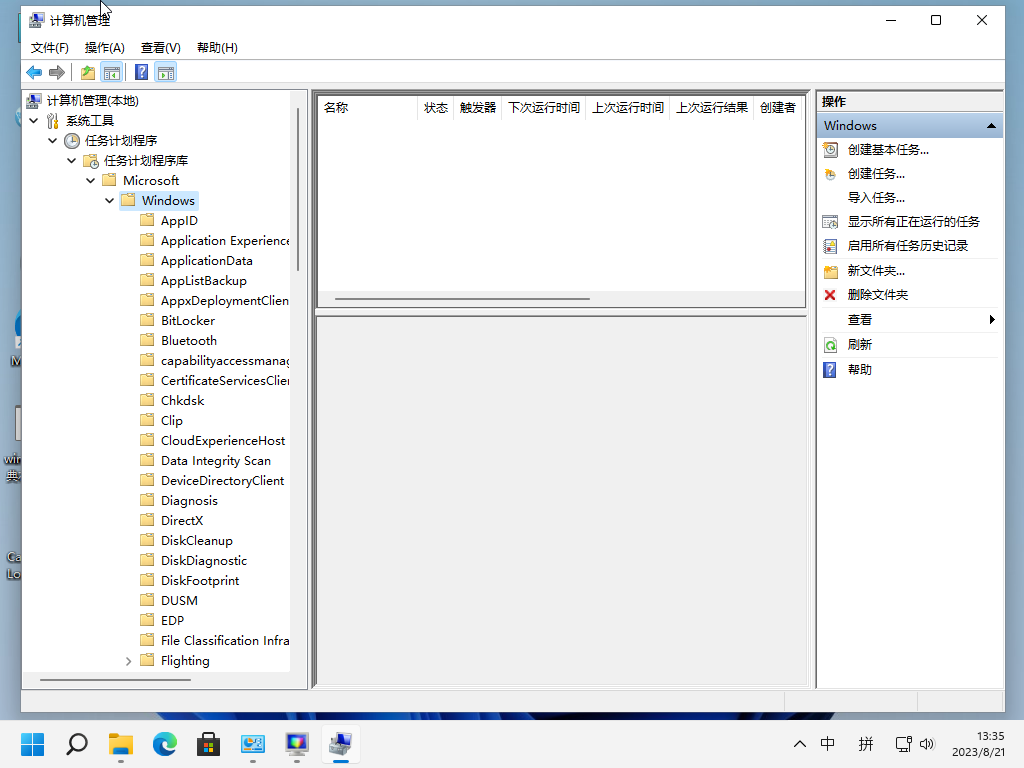Click the tree pane vertical scrollbar
Image resolution: width=1024 pixels, height=768 pixels.
click(x=298, y=189)
